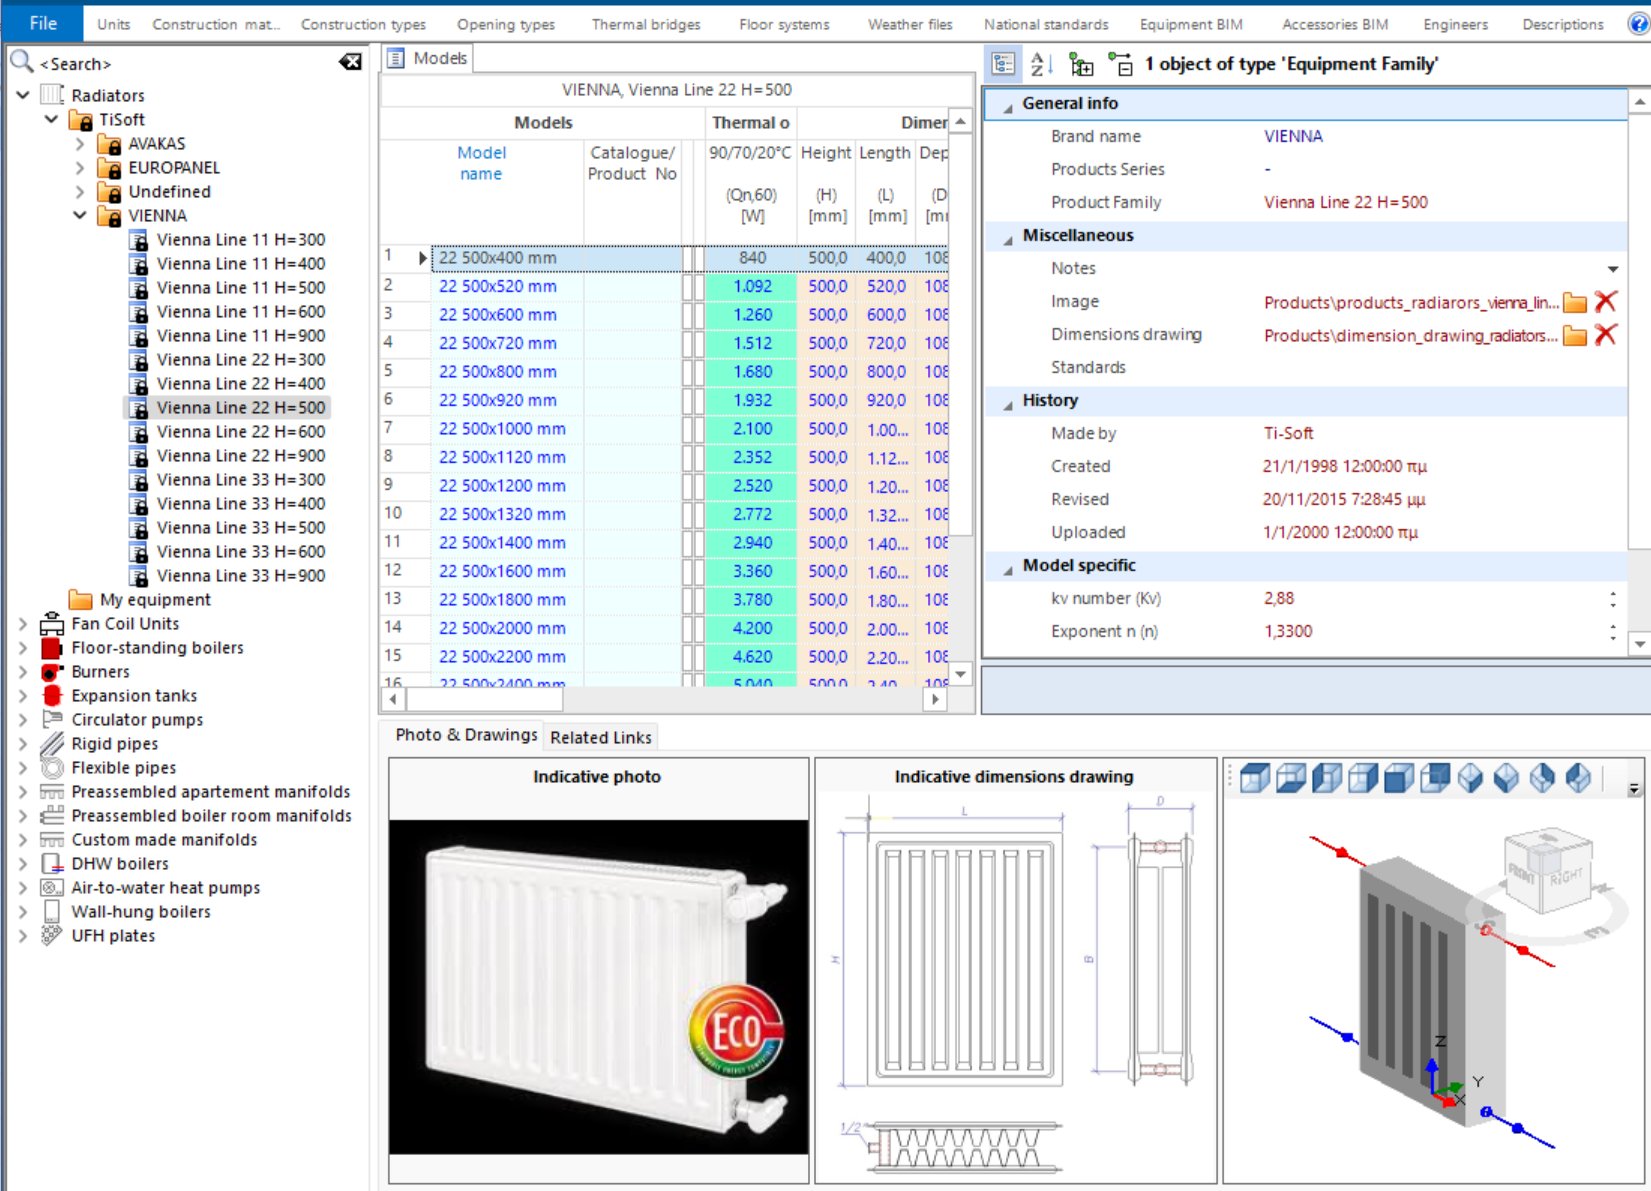Open the Notes dropdown in Miscellaneous section

pyautogui.click(x=1613, y=269)
